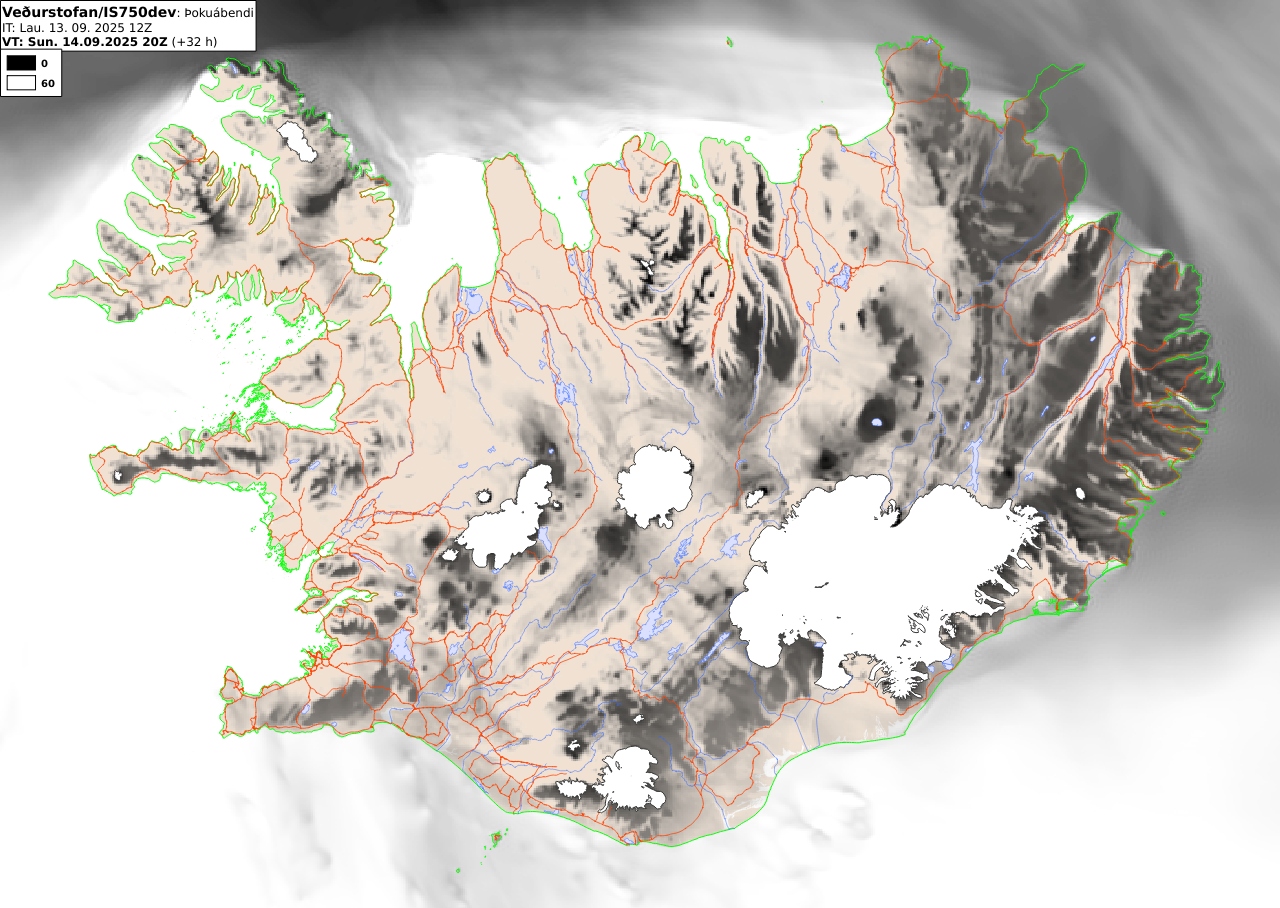The width and height of the screenshot is (1280, 908).
Task: Click the "Þokuábendi" label in the header
Action: [x=218, y=13]
